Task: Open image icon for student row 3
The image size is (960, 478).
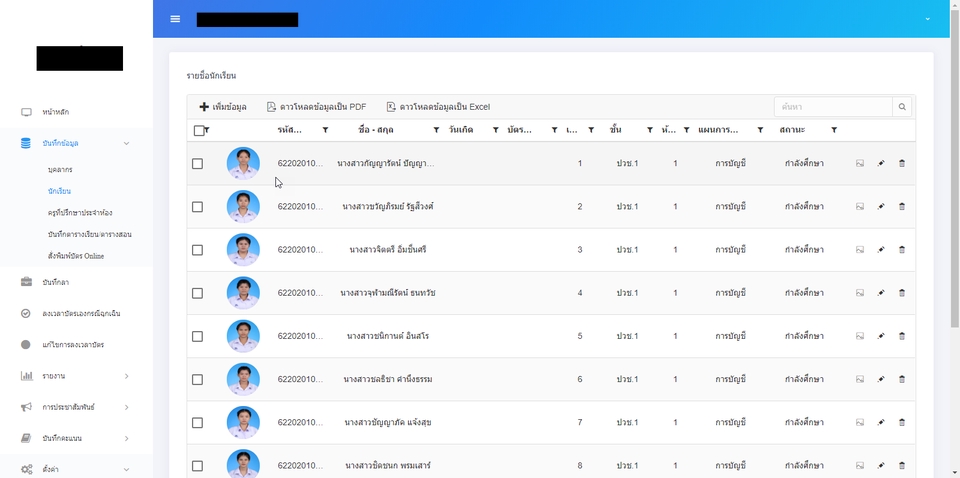Action: pos(860,250)
